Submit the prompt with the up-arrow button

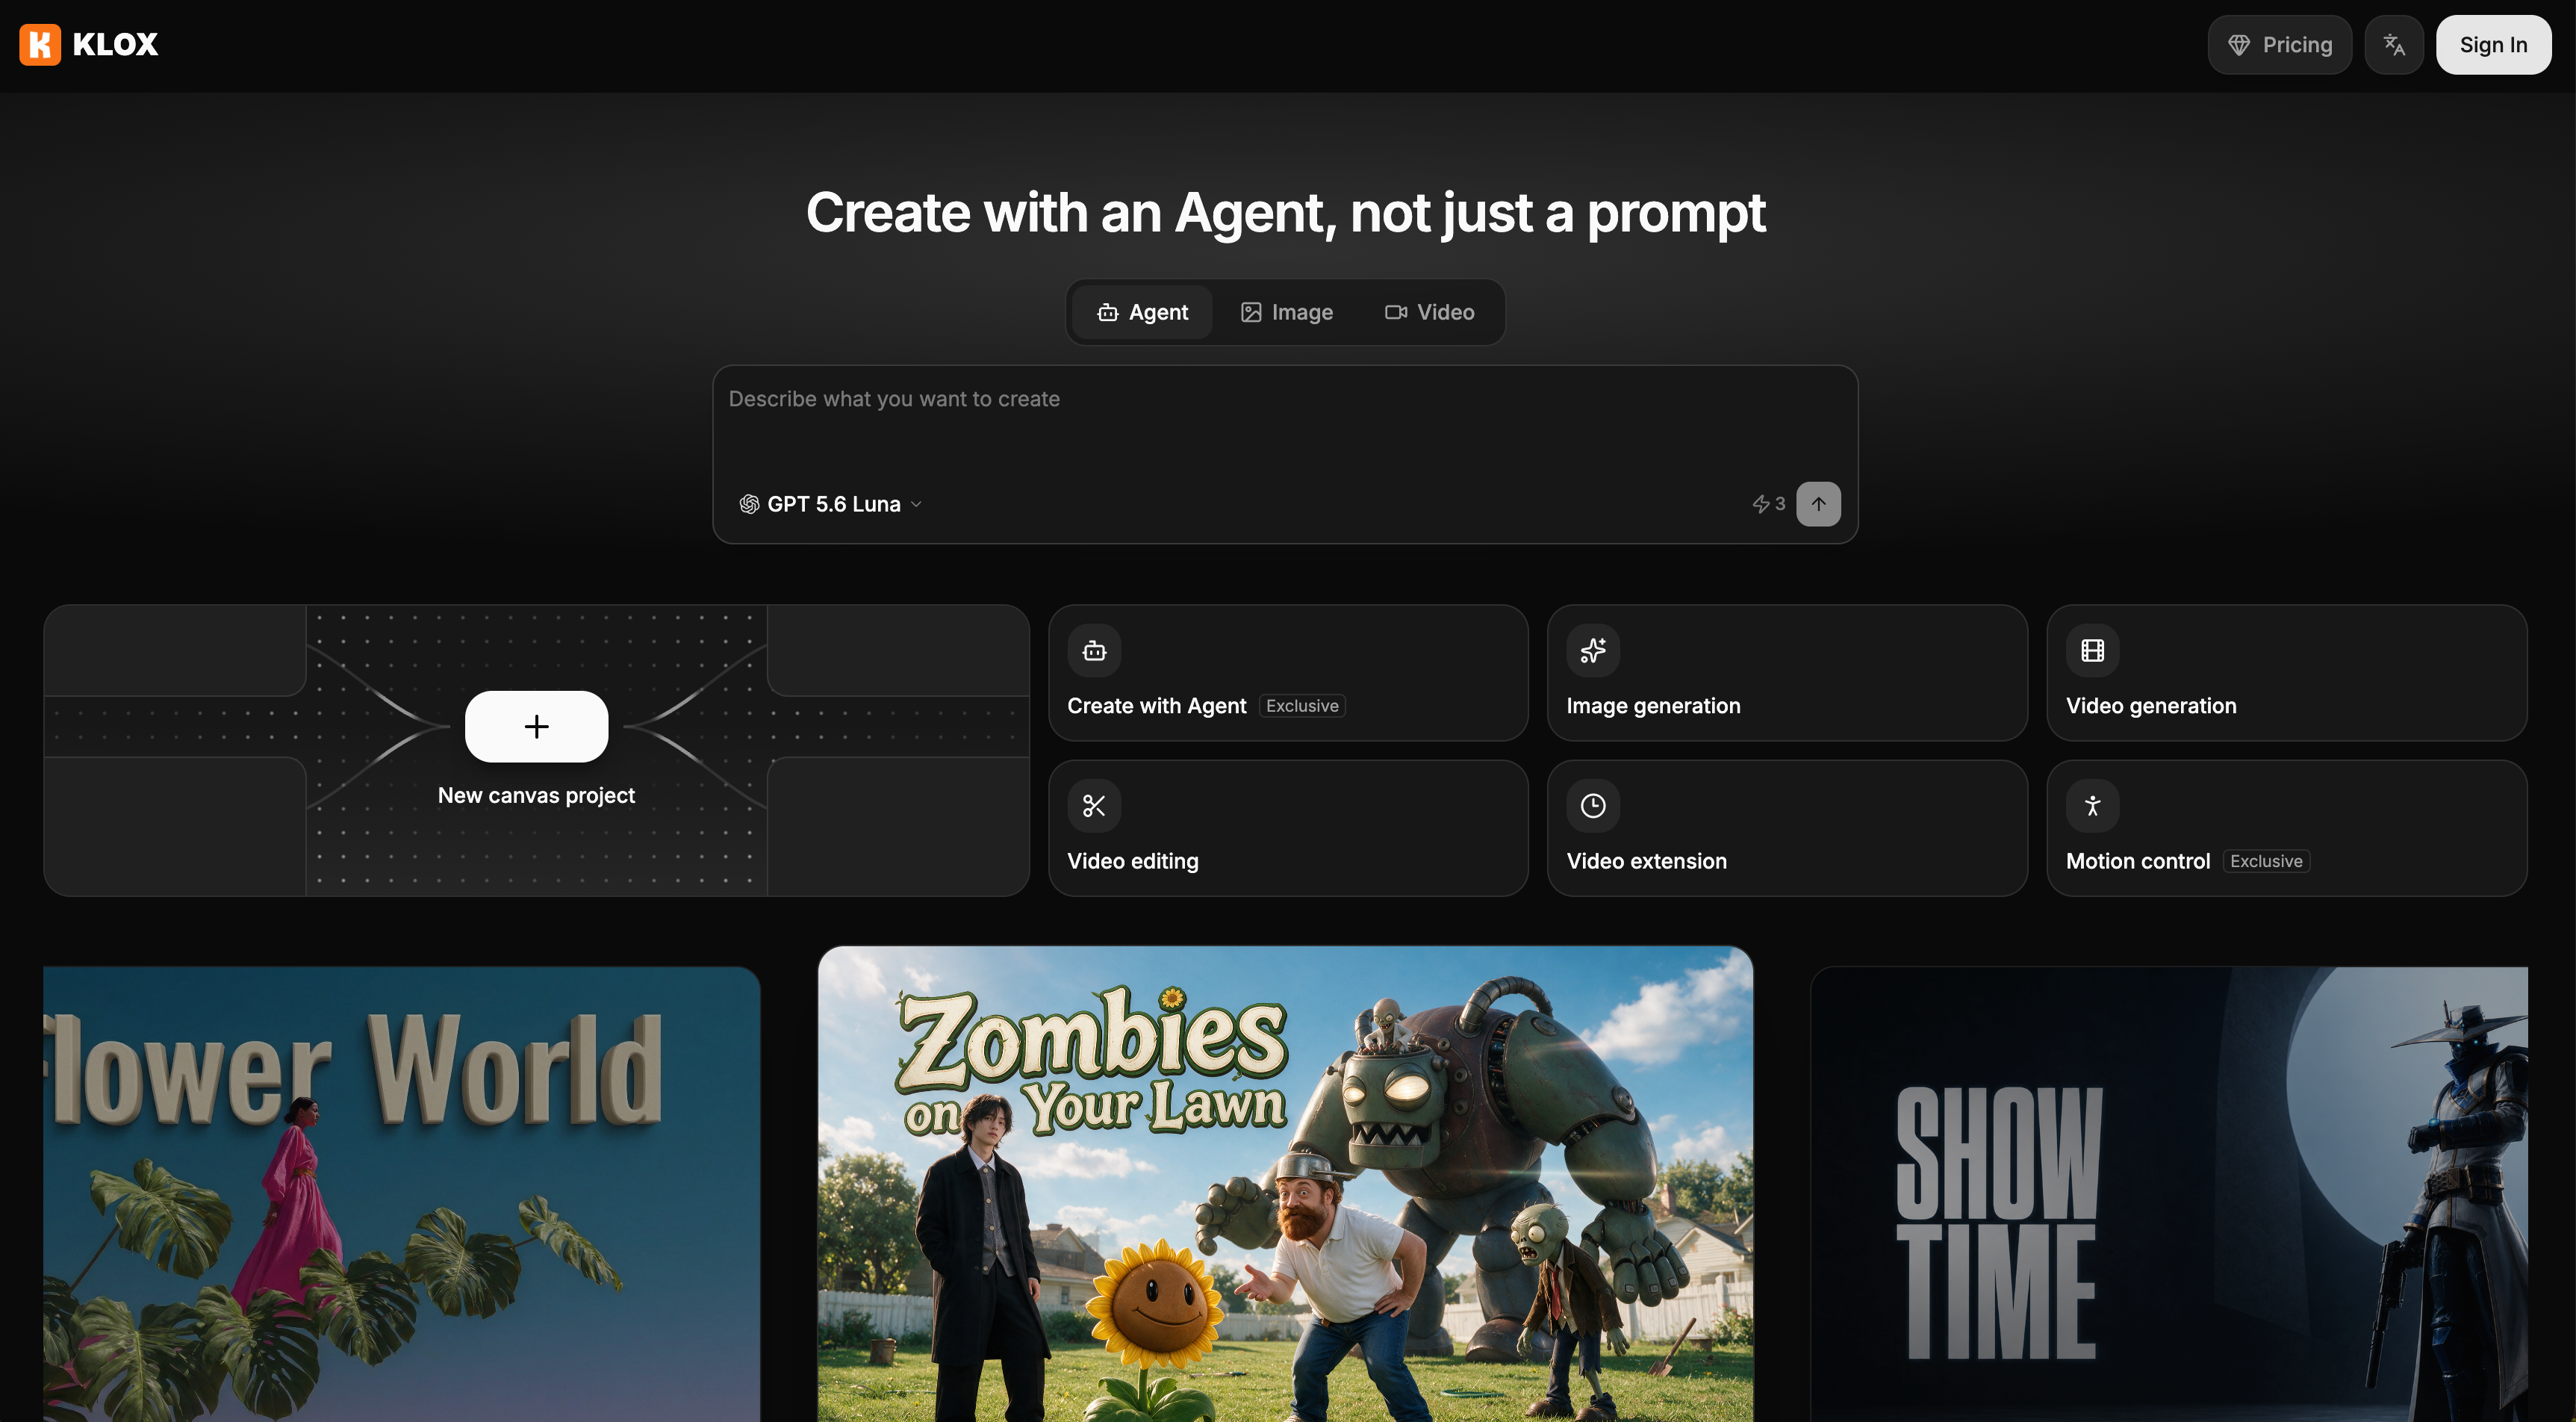[x=1818, y=504]
